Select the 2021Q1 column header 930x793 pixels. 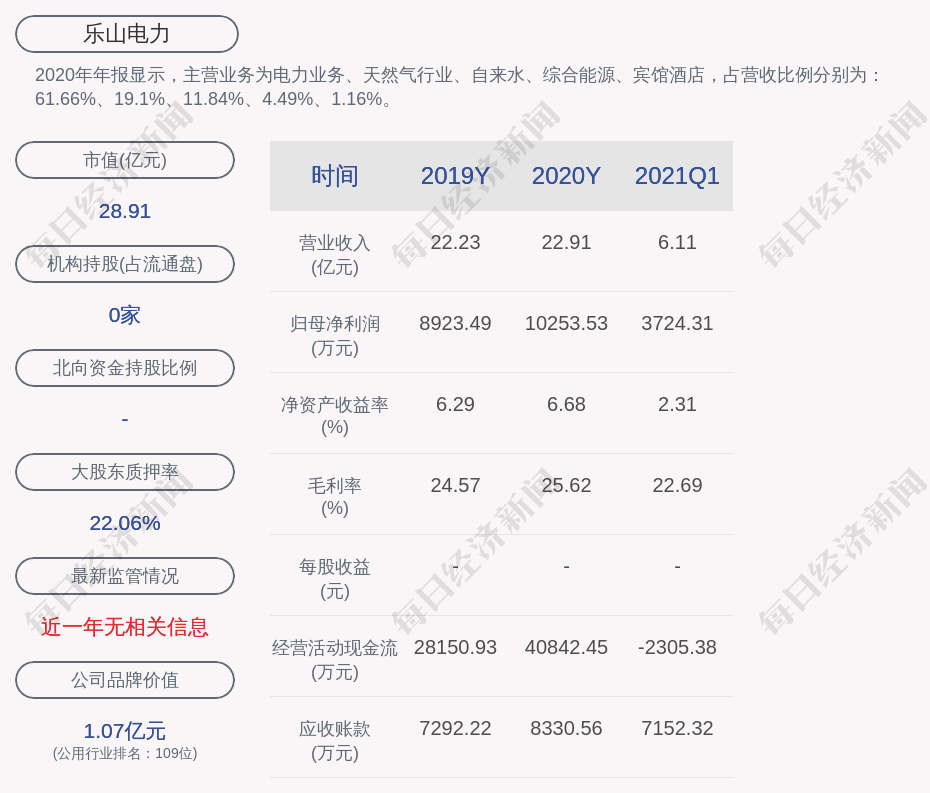[677, 176]
